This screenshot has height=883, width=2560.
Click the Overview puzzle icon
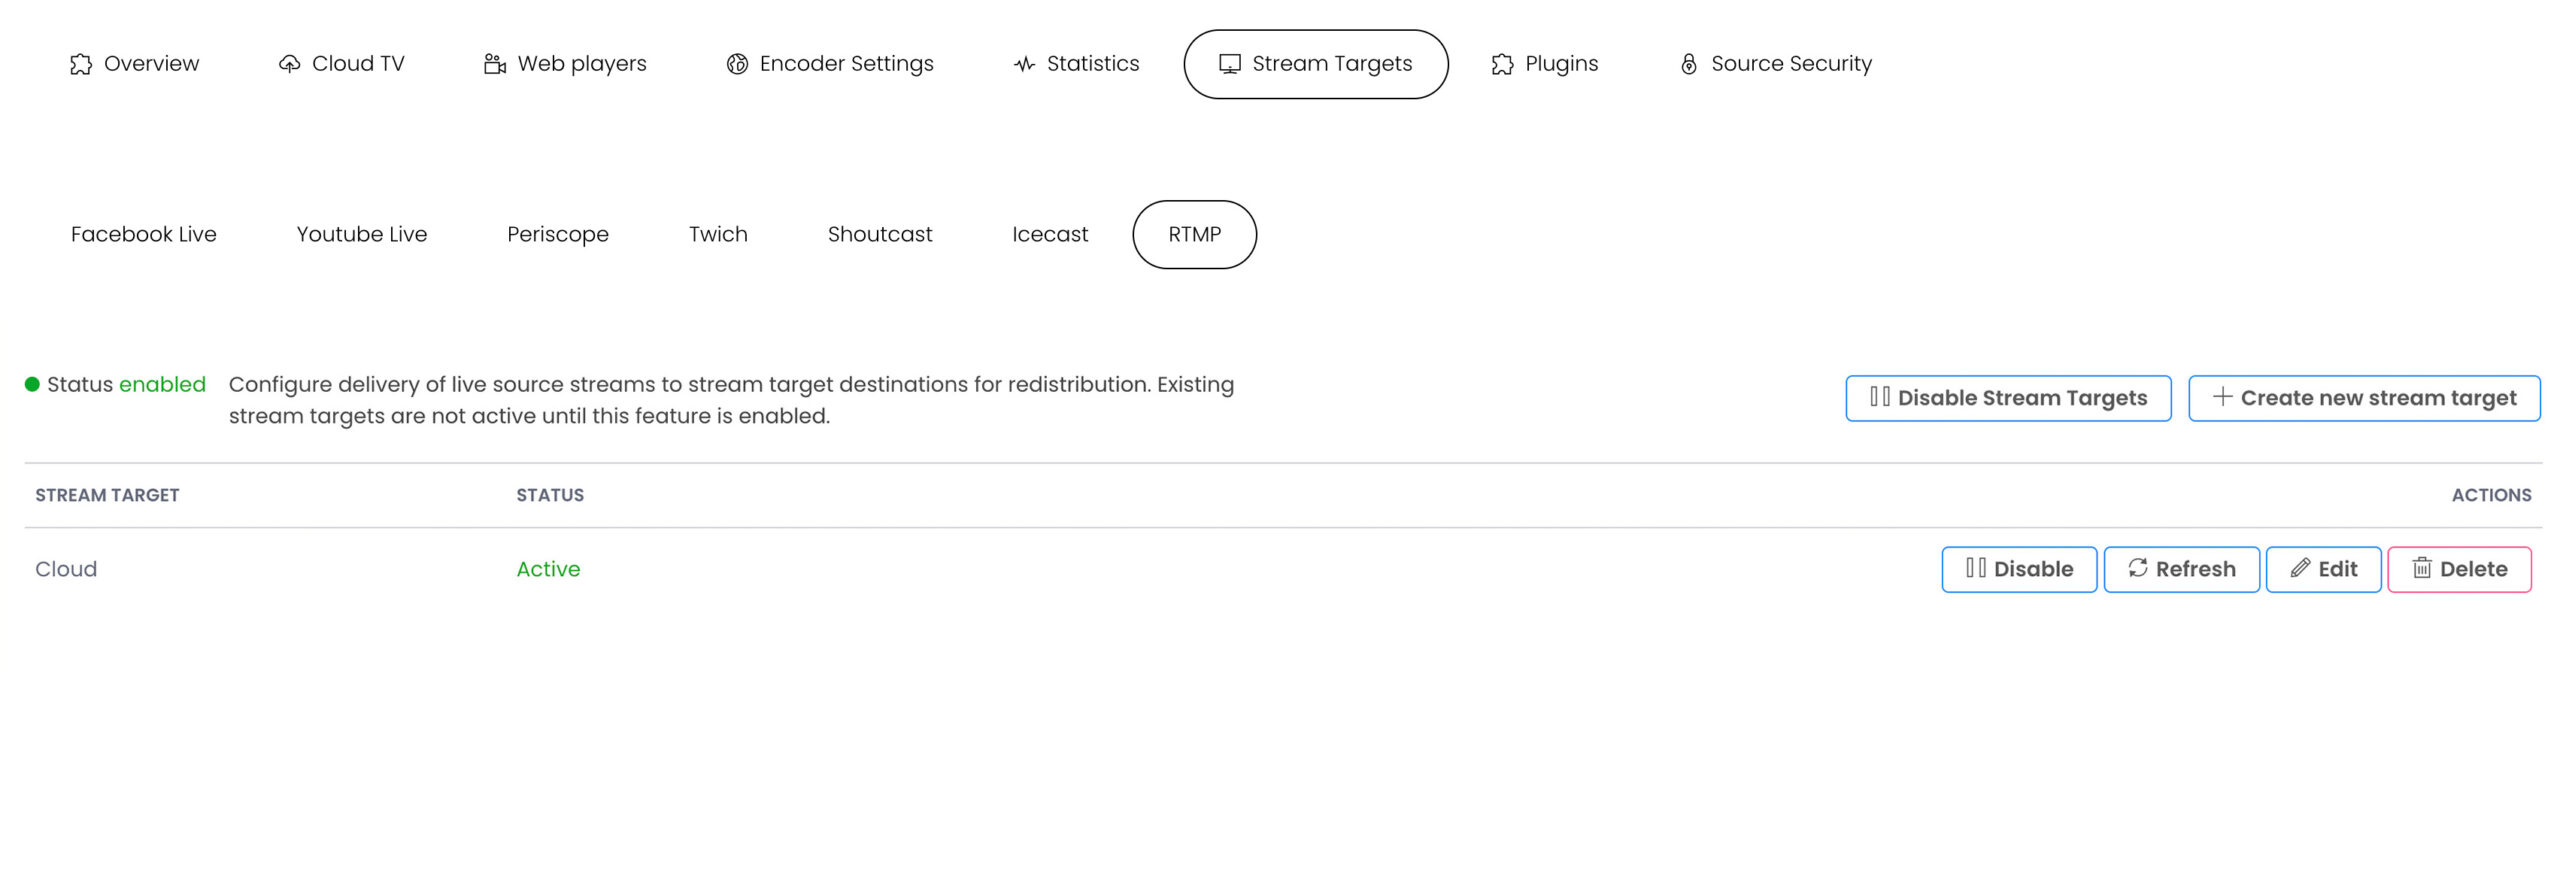click(x=81, y=65)
